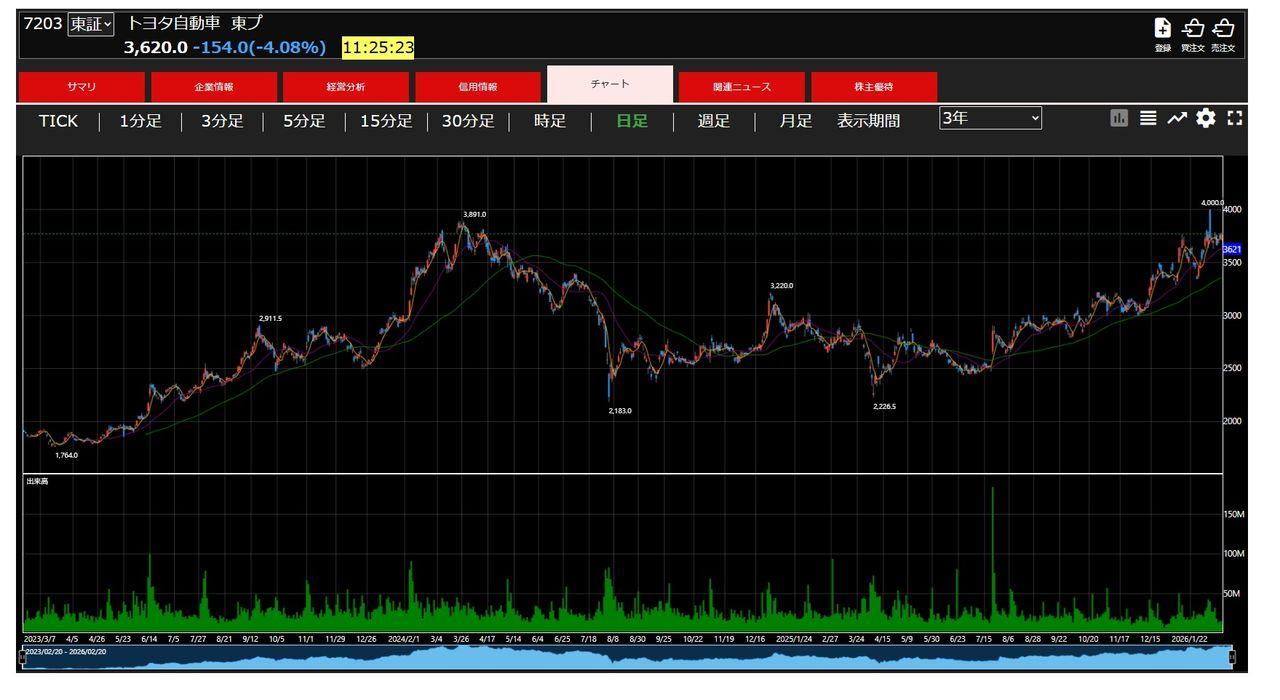Screen dimensions: 1280x700
Task: Expand chart to fullscreen
Action: [x=1235, y=118]
